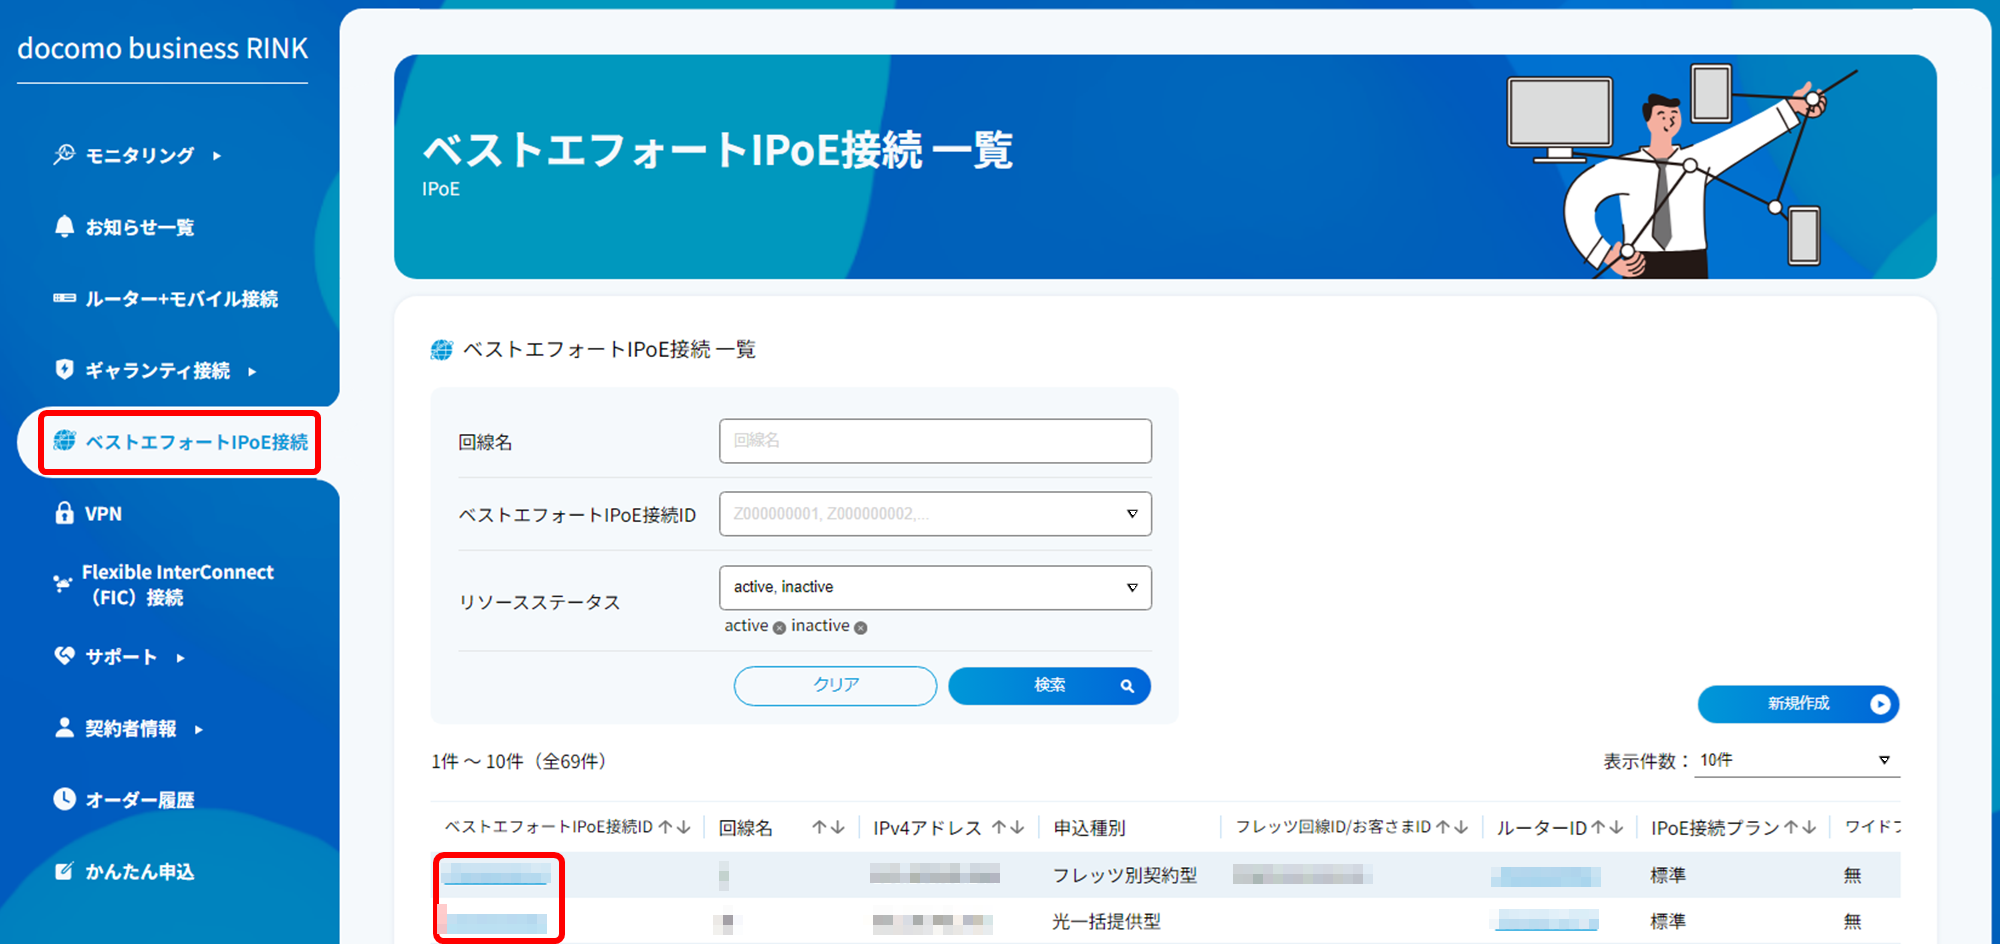Click the モニタリング magnifier icon in sidebar
2000x944 pixels.
click(x=64, y=154)
